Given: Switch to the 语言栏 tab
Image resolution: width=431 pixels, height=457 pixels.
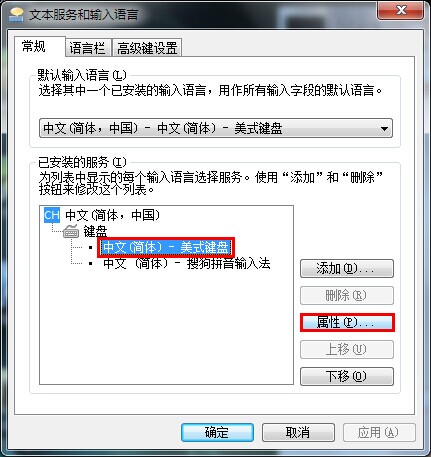Looking at the screenshot, I should 88,48.
